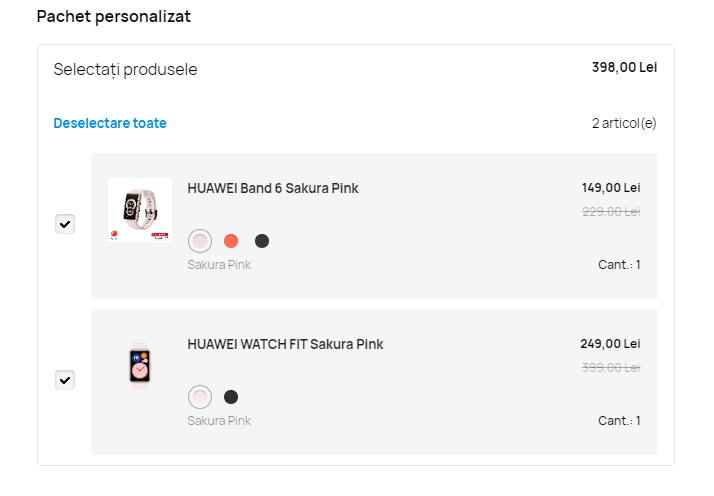Click HUAWEI WATCH FIT Sakura Pink title
The width and height of the screenshot is (714, 496).
285,344
